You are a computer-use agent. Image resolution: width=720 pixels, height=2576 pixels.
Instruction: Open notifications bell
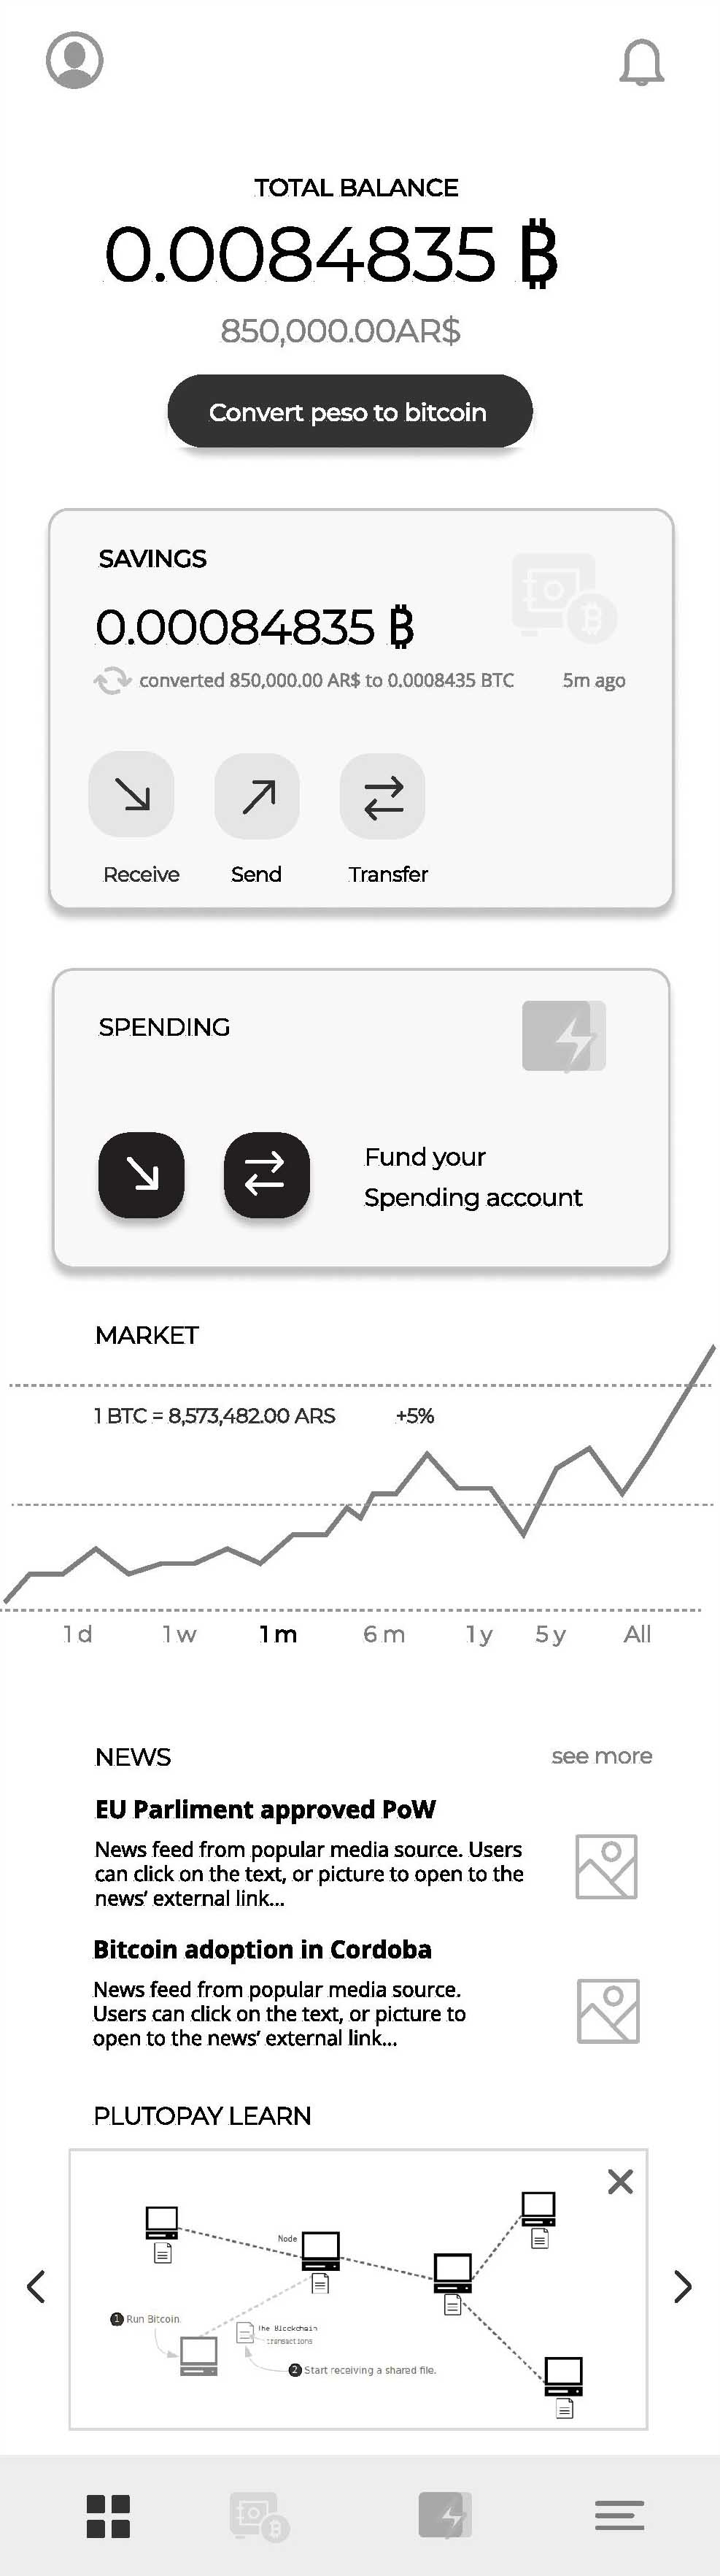641,63
